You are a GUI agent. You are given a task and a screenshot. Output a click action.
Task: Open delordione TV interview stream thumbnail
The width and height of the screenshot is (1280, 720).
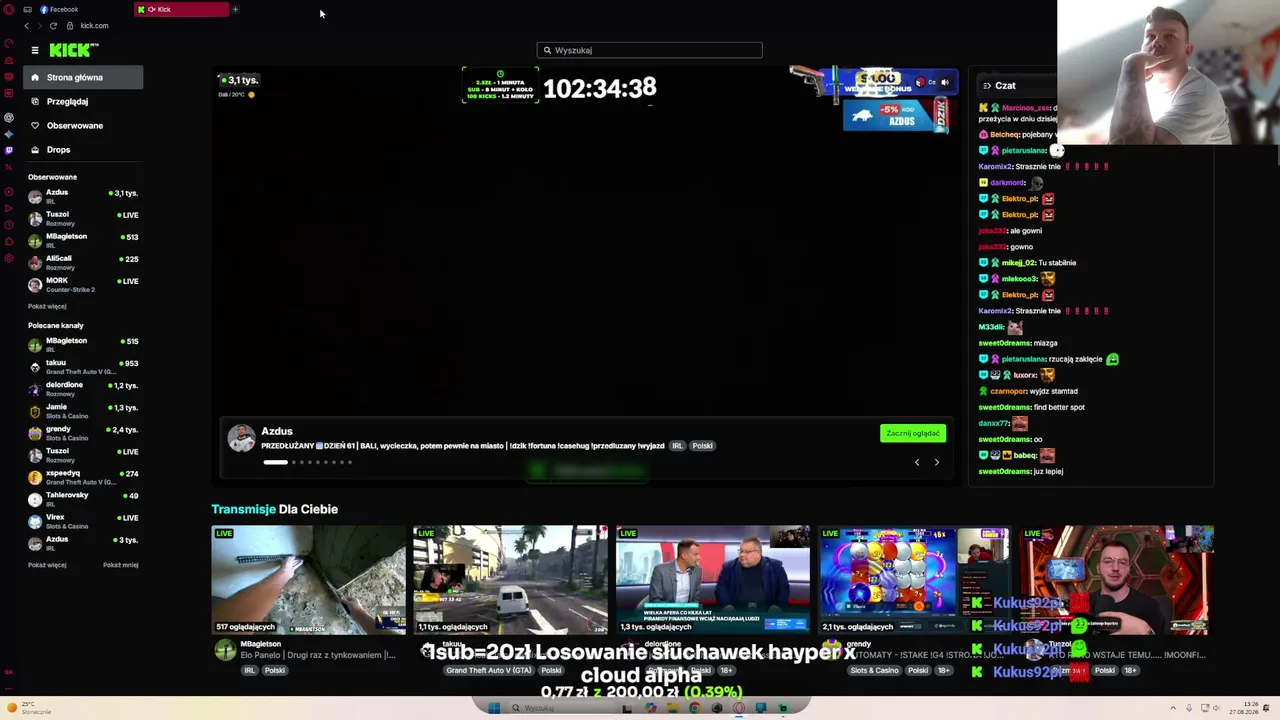pos(713,580)
